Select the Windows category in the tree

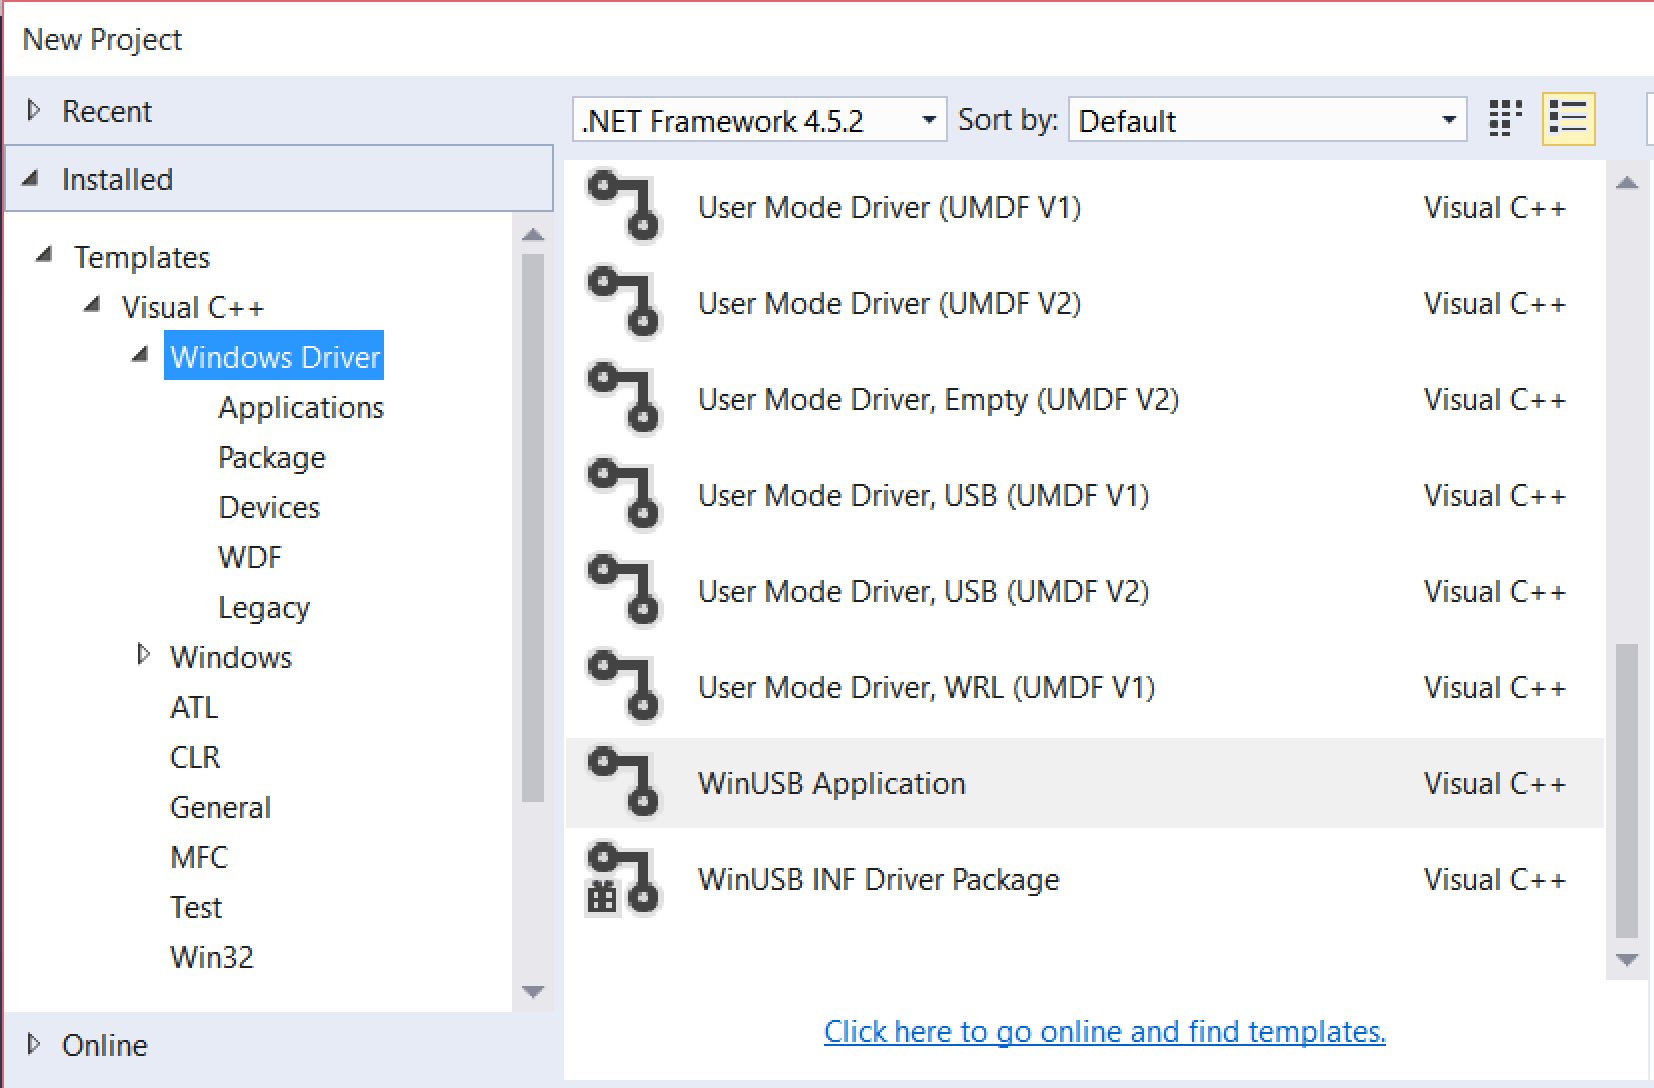[231, 657]
